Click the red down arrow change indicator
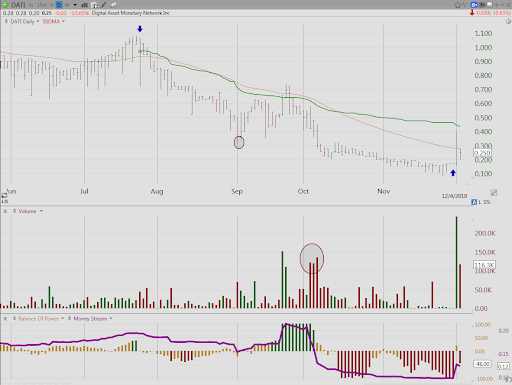The height and width of the screenshot is (385, 512). point(472,13)
